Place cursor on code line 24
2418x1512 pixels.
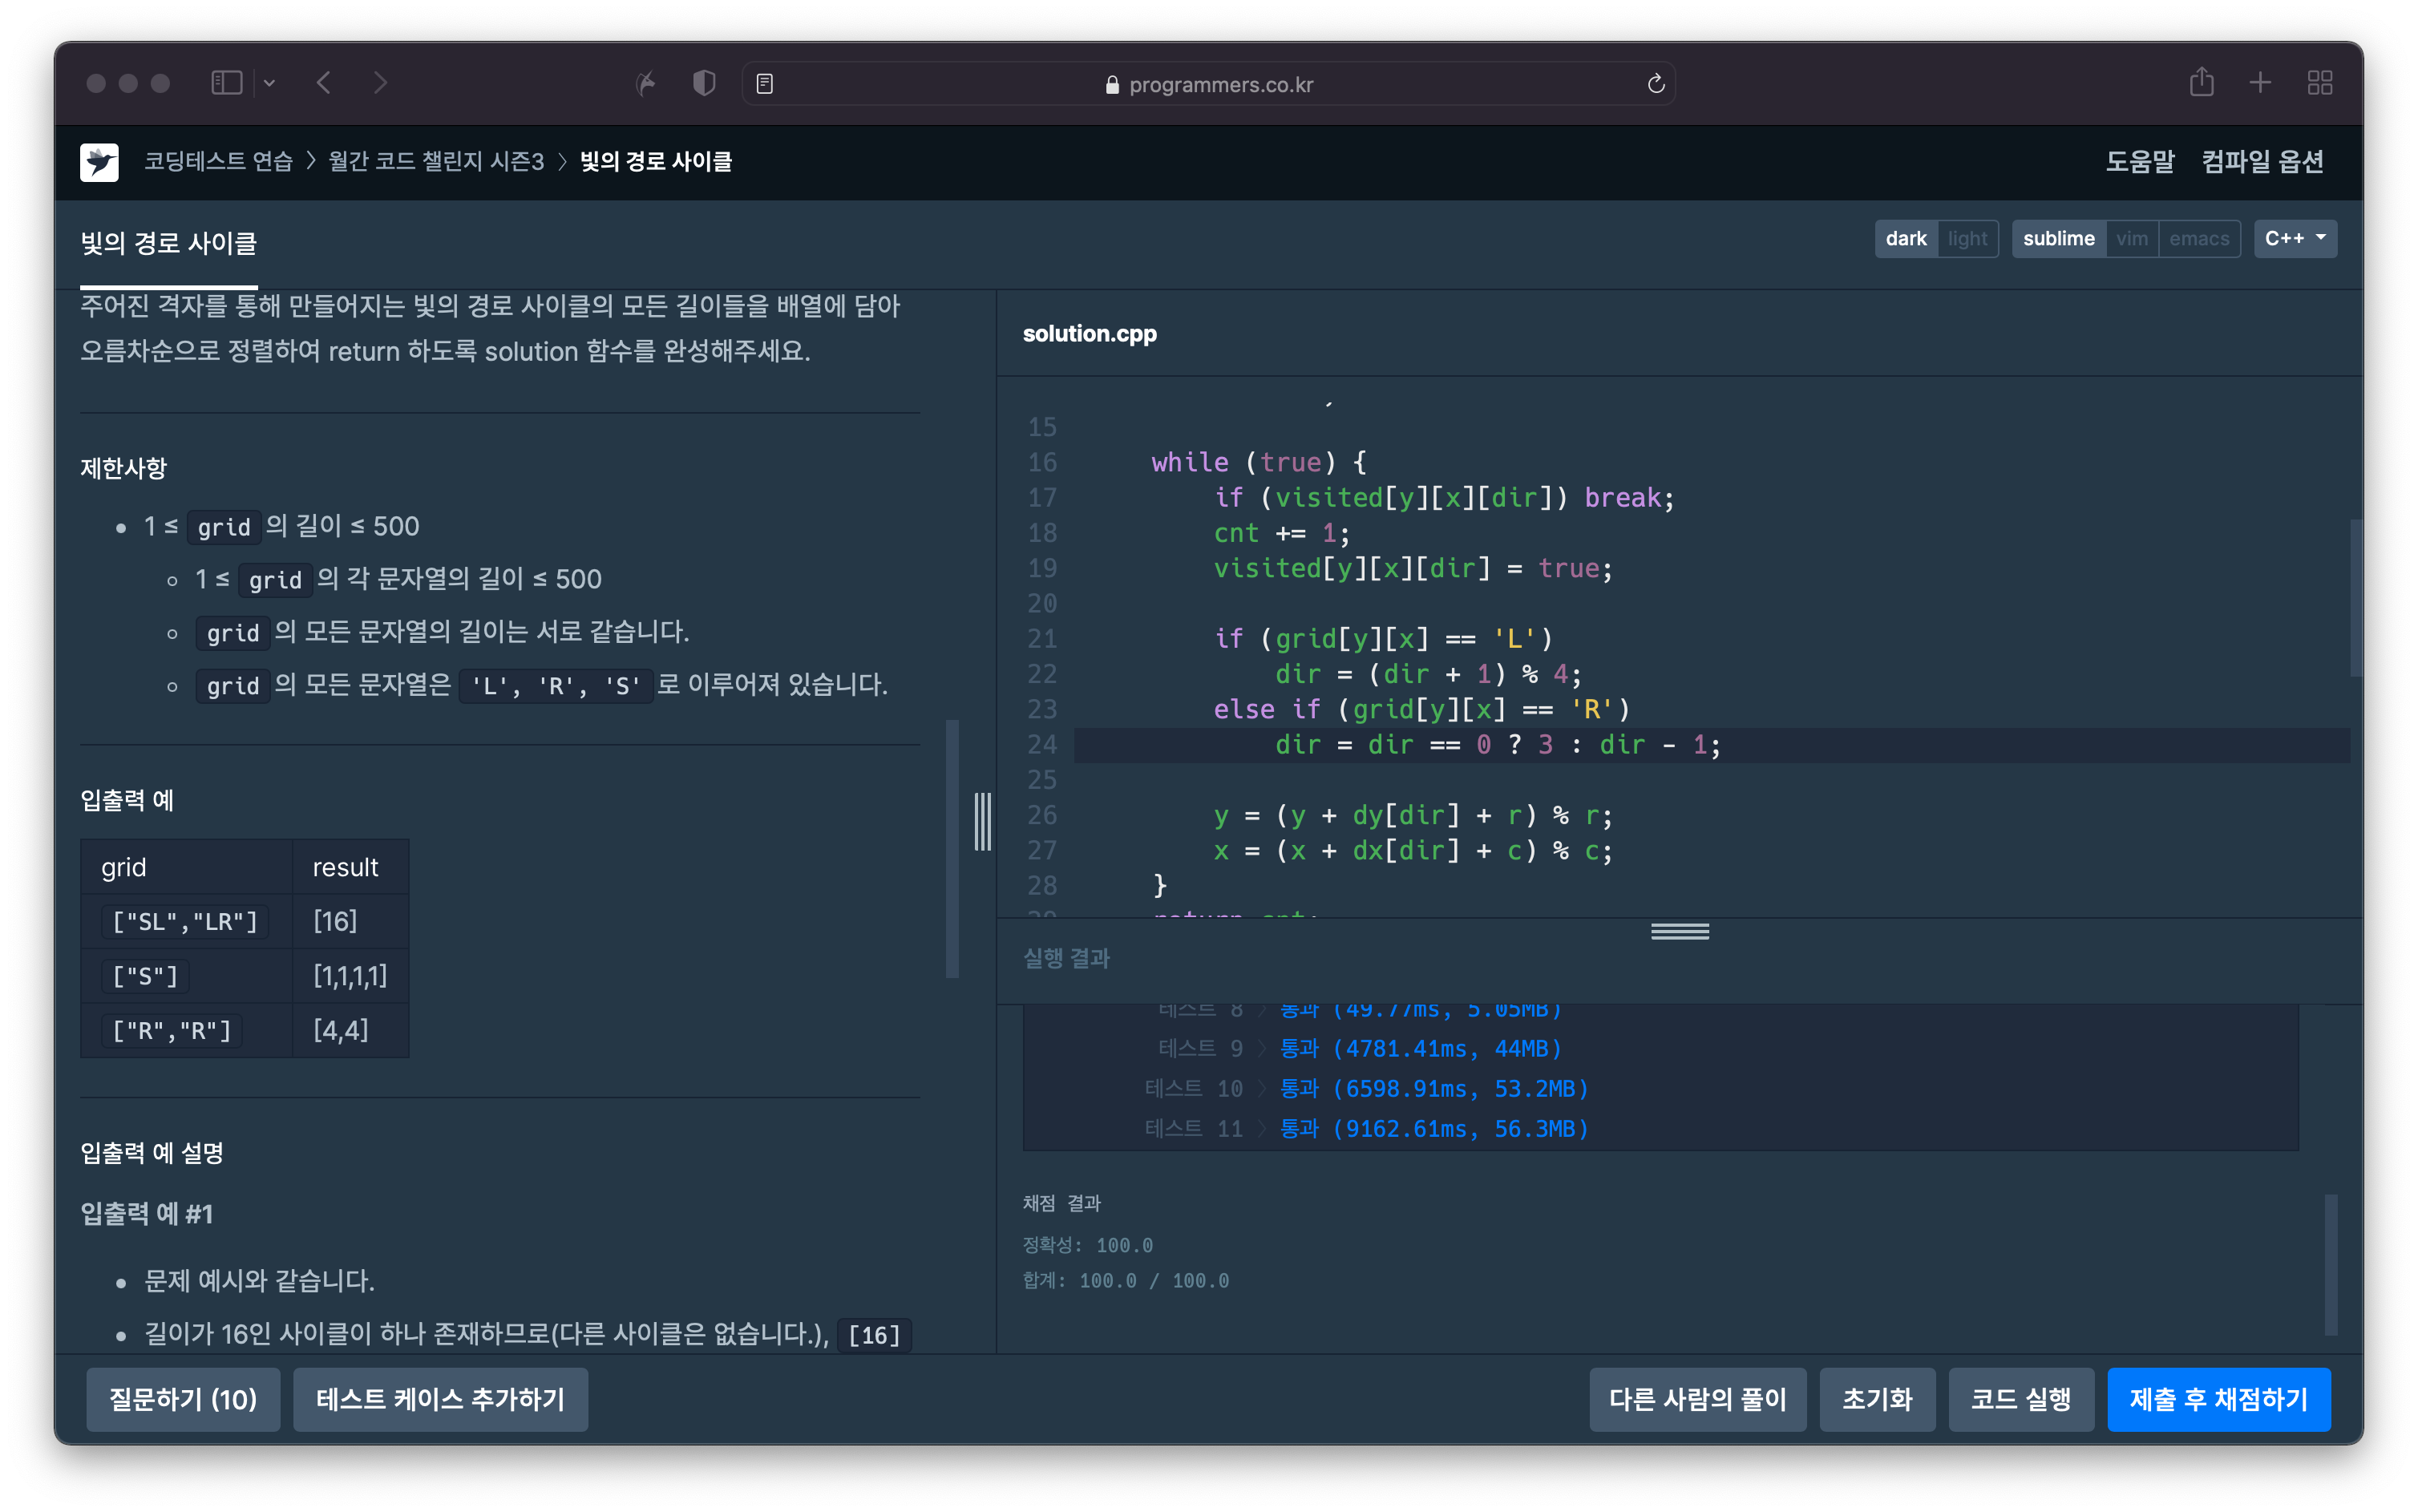[x=1712, y=745]
